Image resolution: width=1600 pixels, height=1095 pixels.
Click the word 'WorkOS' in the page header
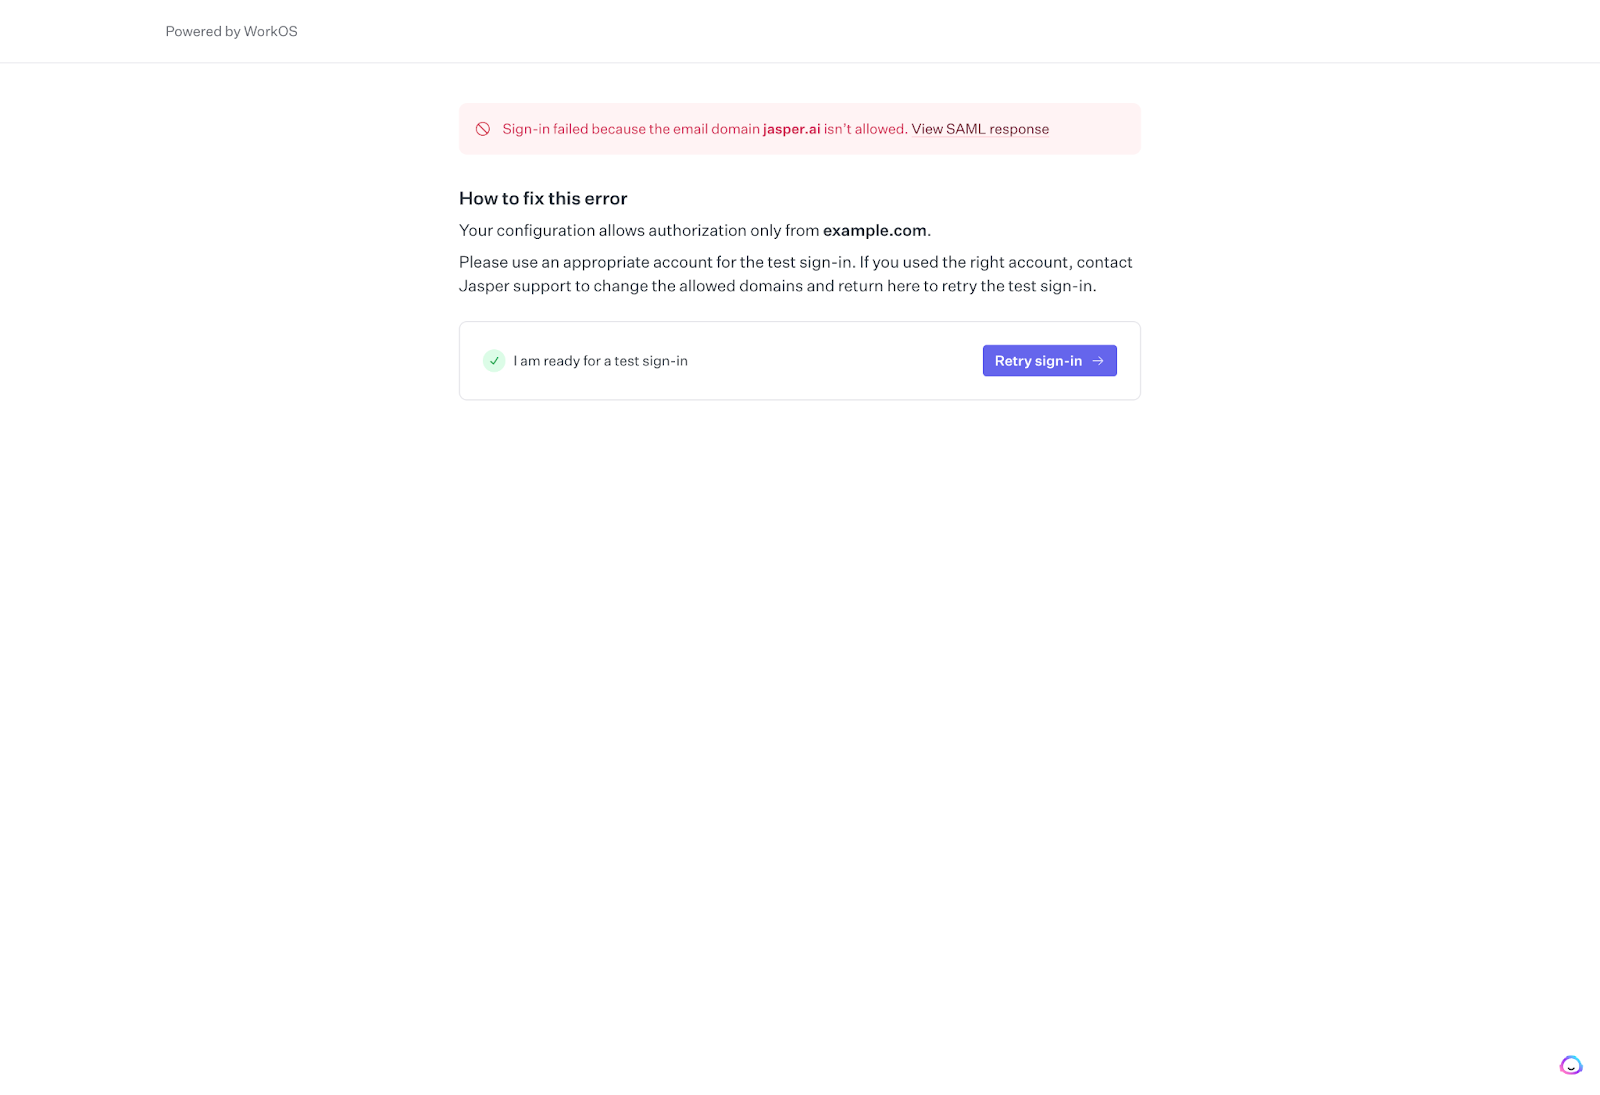tap(270, 32)
